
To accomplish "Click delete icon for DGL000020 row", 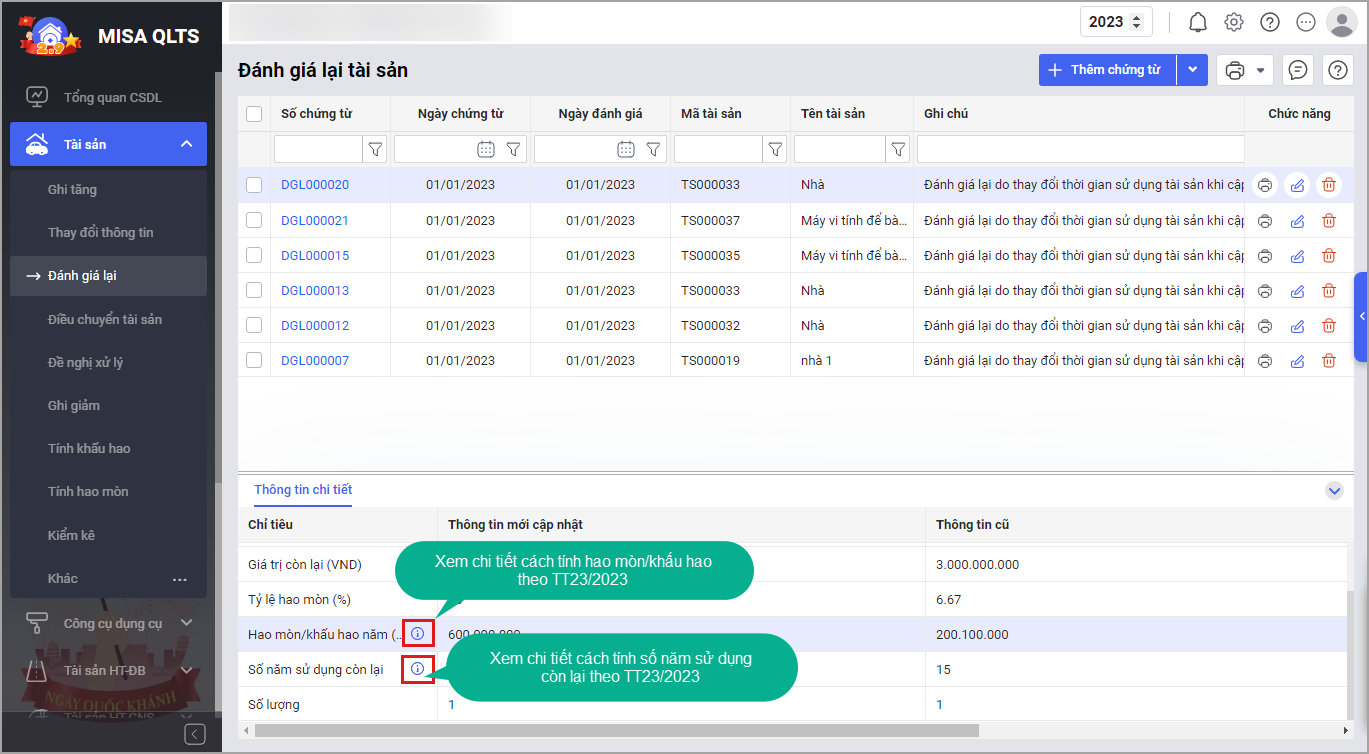I will pyautogui.click(x=1328, y=185).
